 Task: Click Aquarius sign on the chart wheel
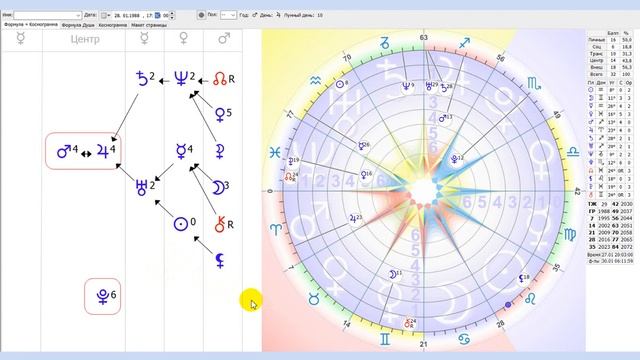pyautogui.click(x=315, y=80)
